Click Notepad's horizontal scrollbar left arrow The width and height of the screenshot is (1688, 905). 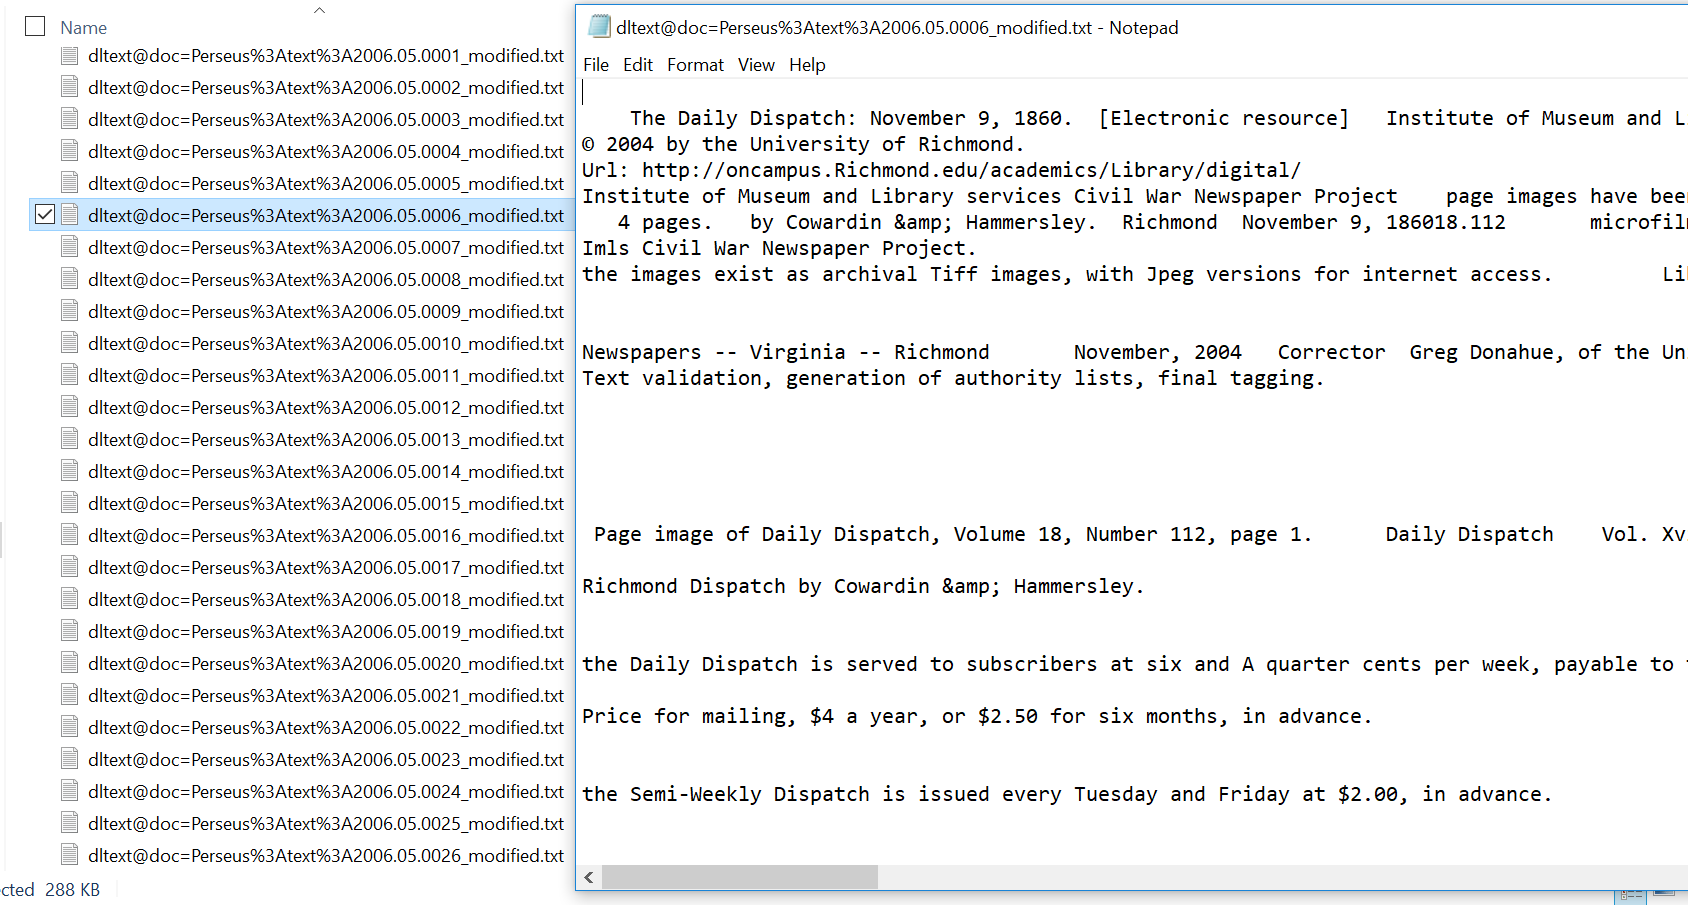(589, 877)
